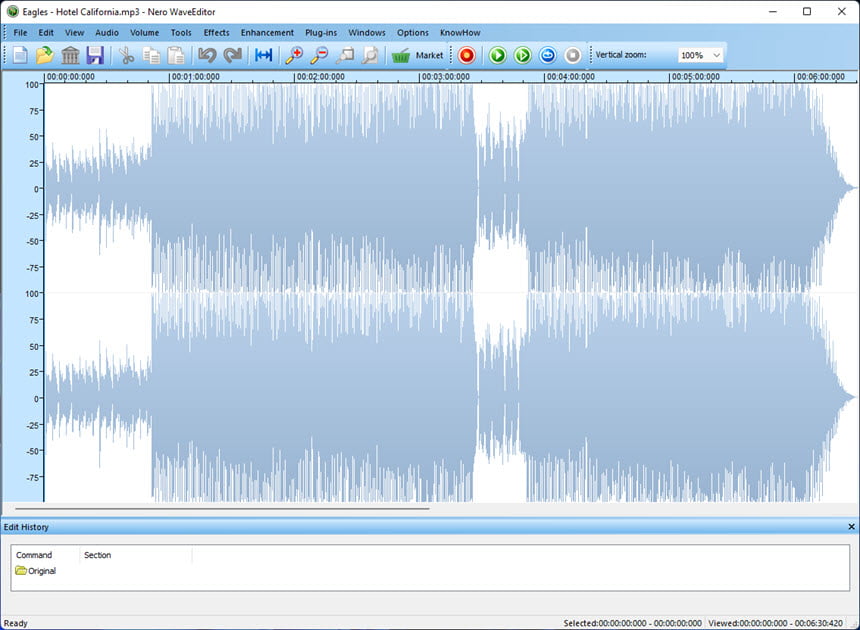Image resolution: width=860 pixels, height=630 pixels.
Task: Toggle the blue Loop playback button
Action: click(547, 55)
